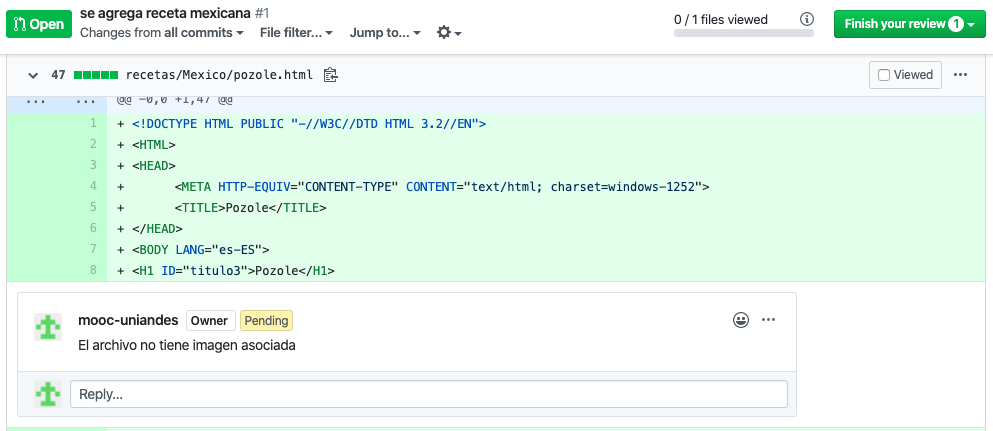Show files viewed info icon

click(x=806, y=20)
